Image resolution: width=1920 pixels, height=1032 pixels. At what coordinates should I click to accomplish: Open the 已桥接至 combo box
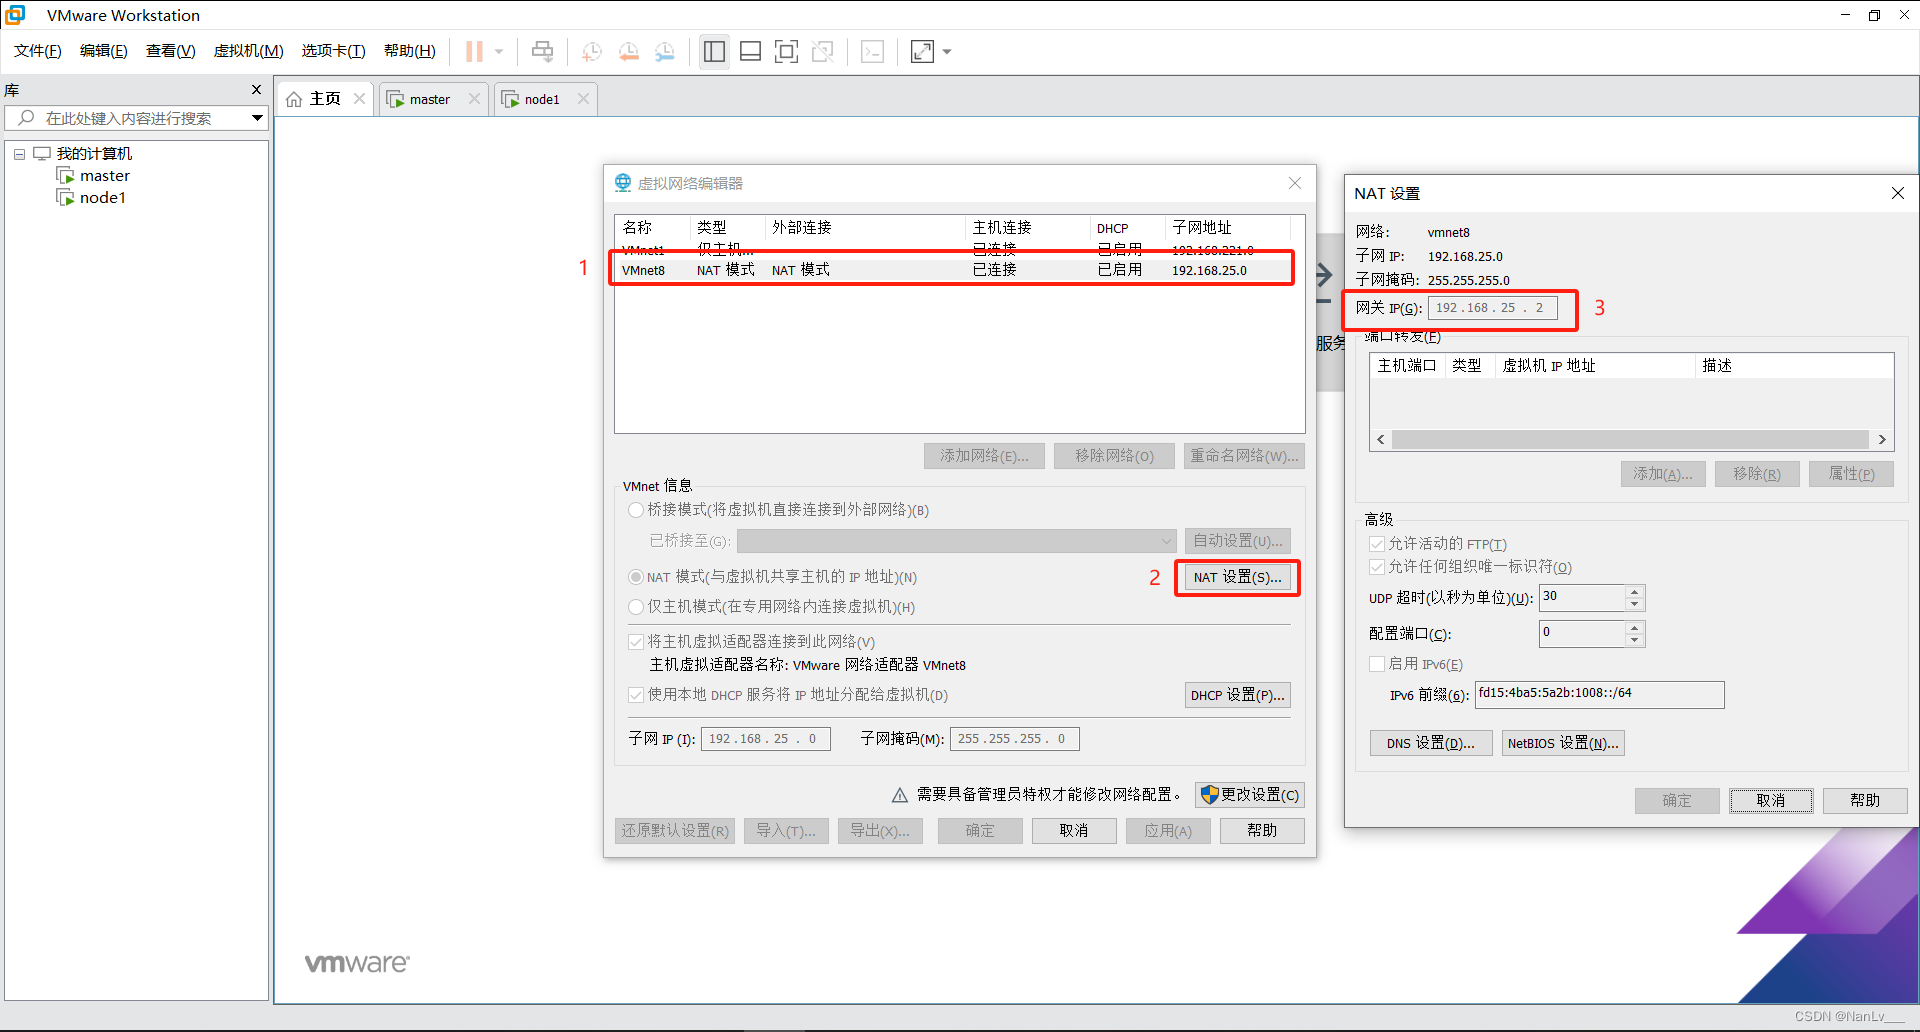pyautogui.click(x=956, y=541)
